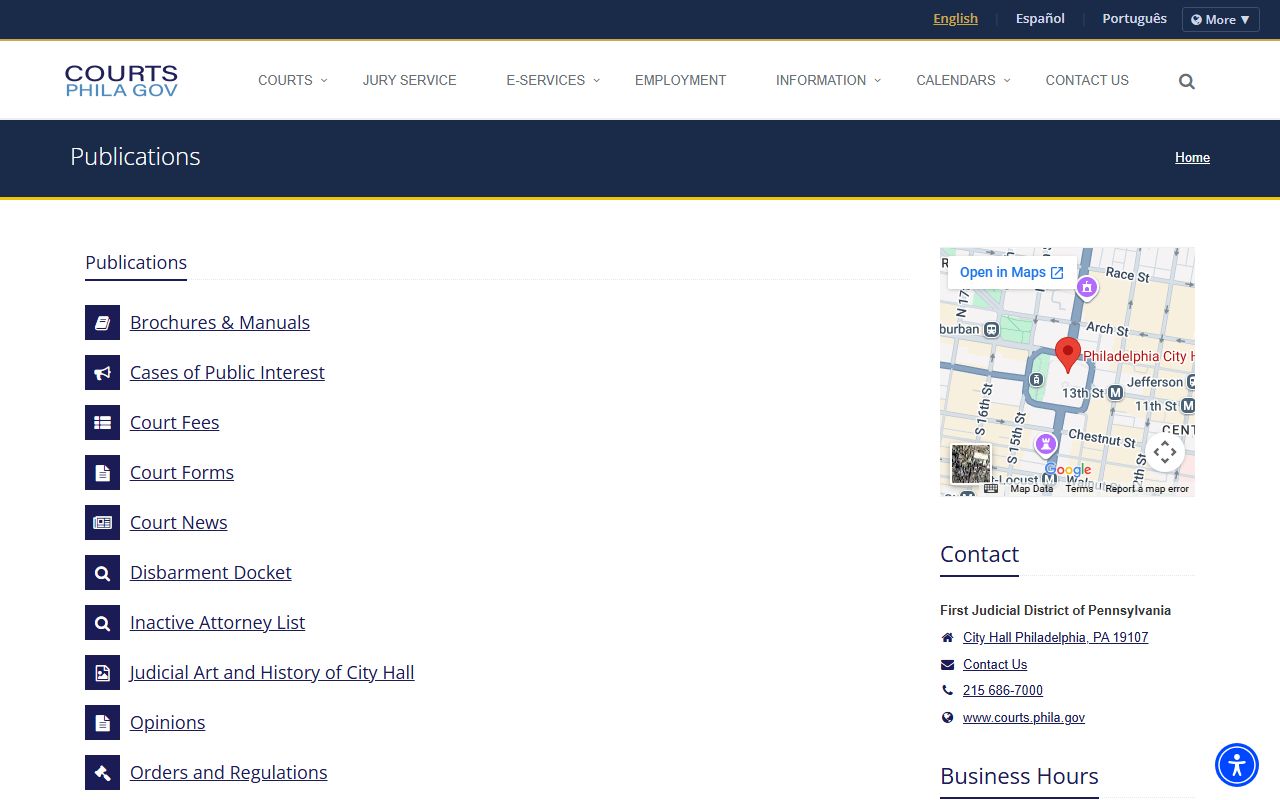The height and width of the screenshot is (800, 1280).
Task: Click Report a map error link
Action: tap(1147, 489)
